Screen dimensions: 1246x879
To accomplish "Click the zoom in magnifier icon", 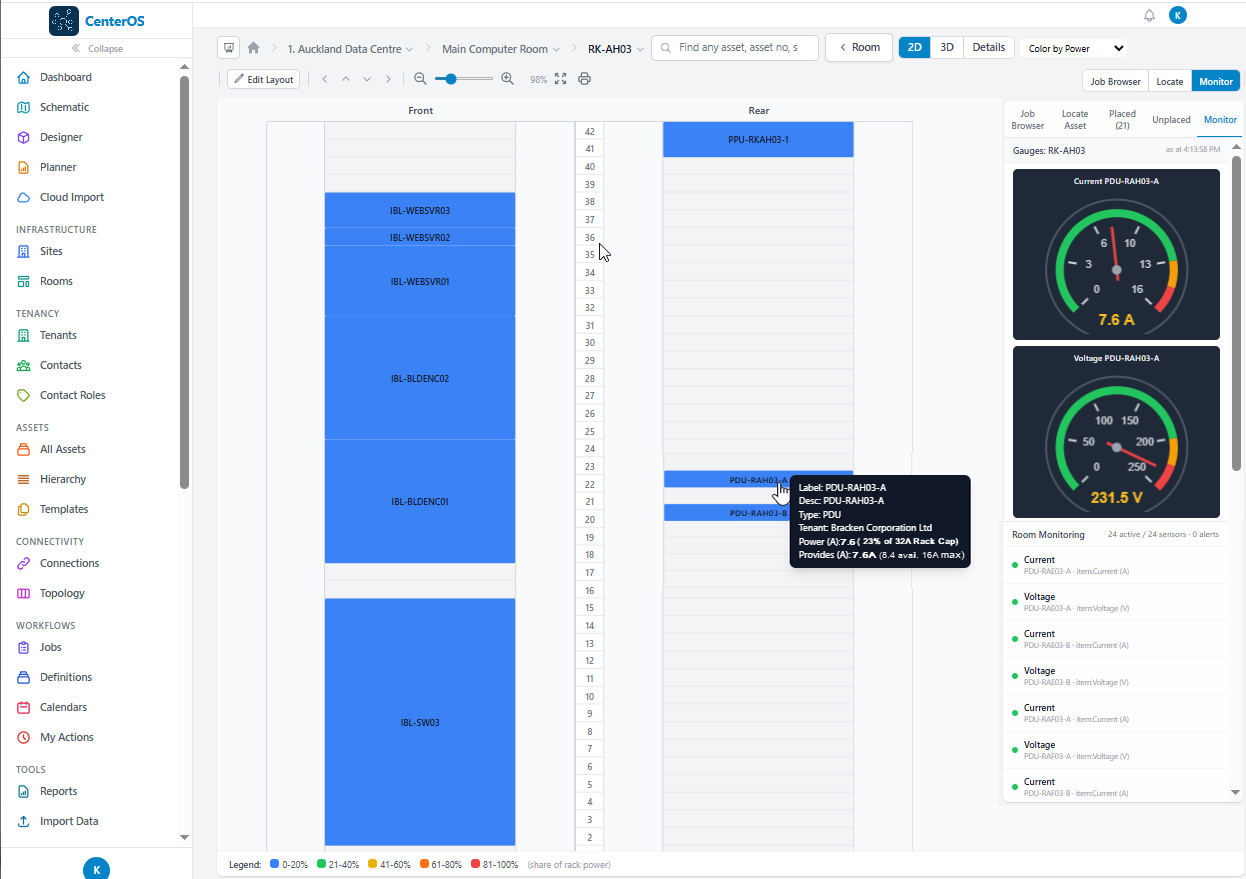I will click(507, 79).
